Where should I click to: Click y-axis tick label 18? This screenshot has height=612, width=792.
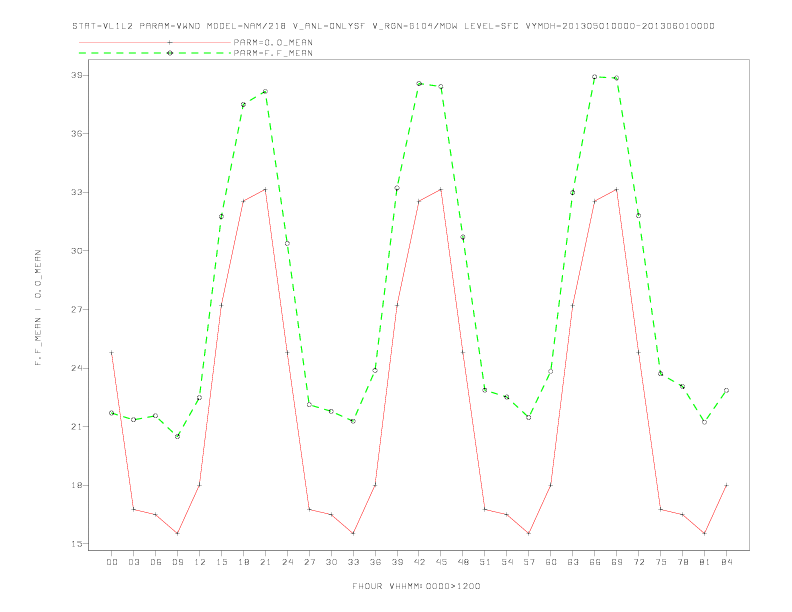coord(77,485)
